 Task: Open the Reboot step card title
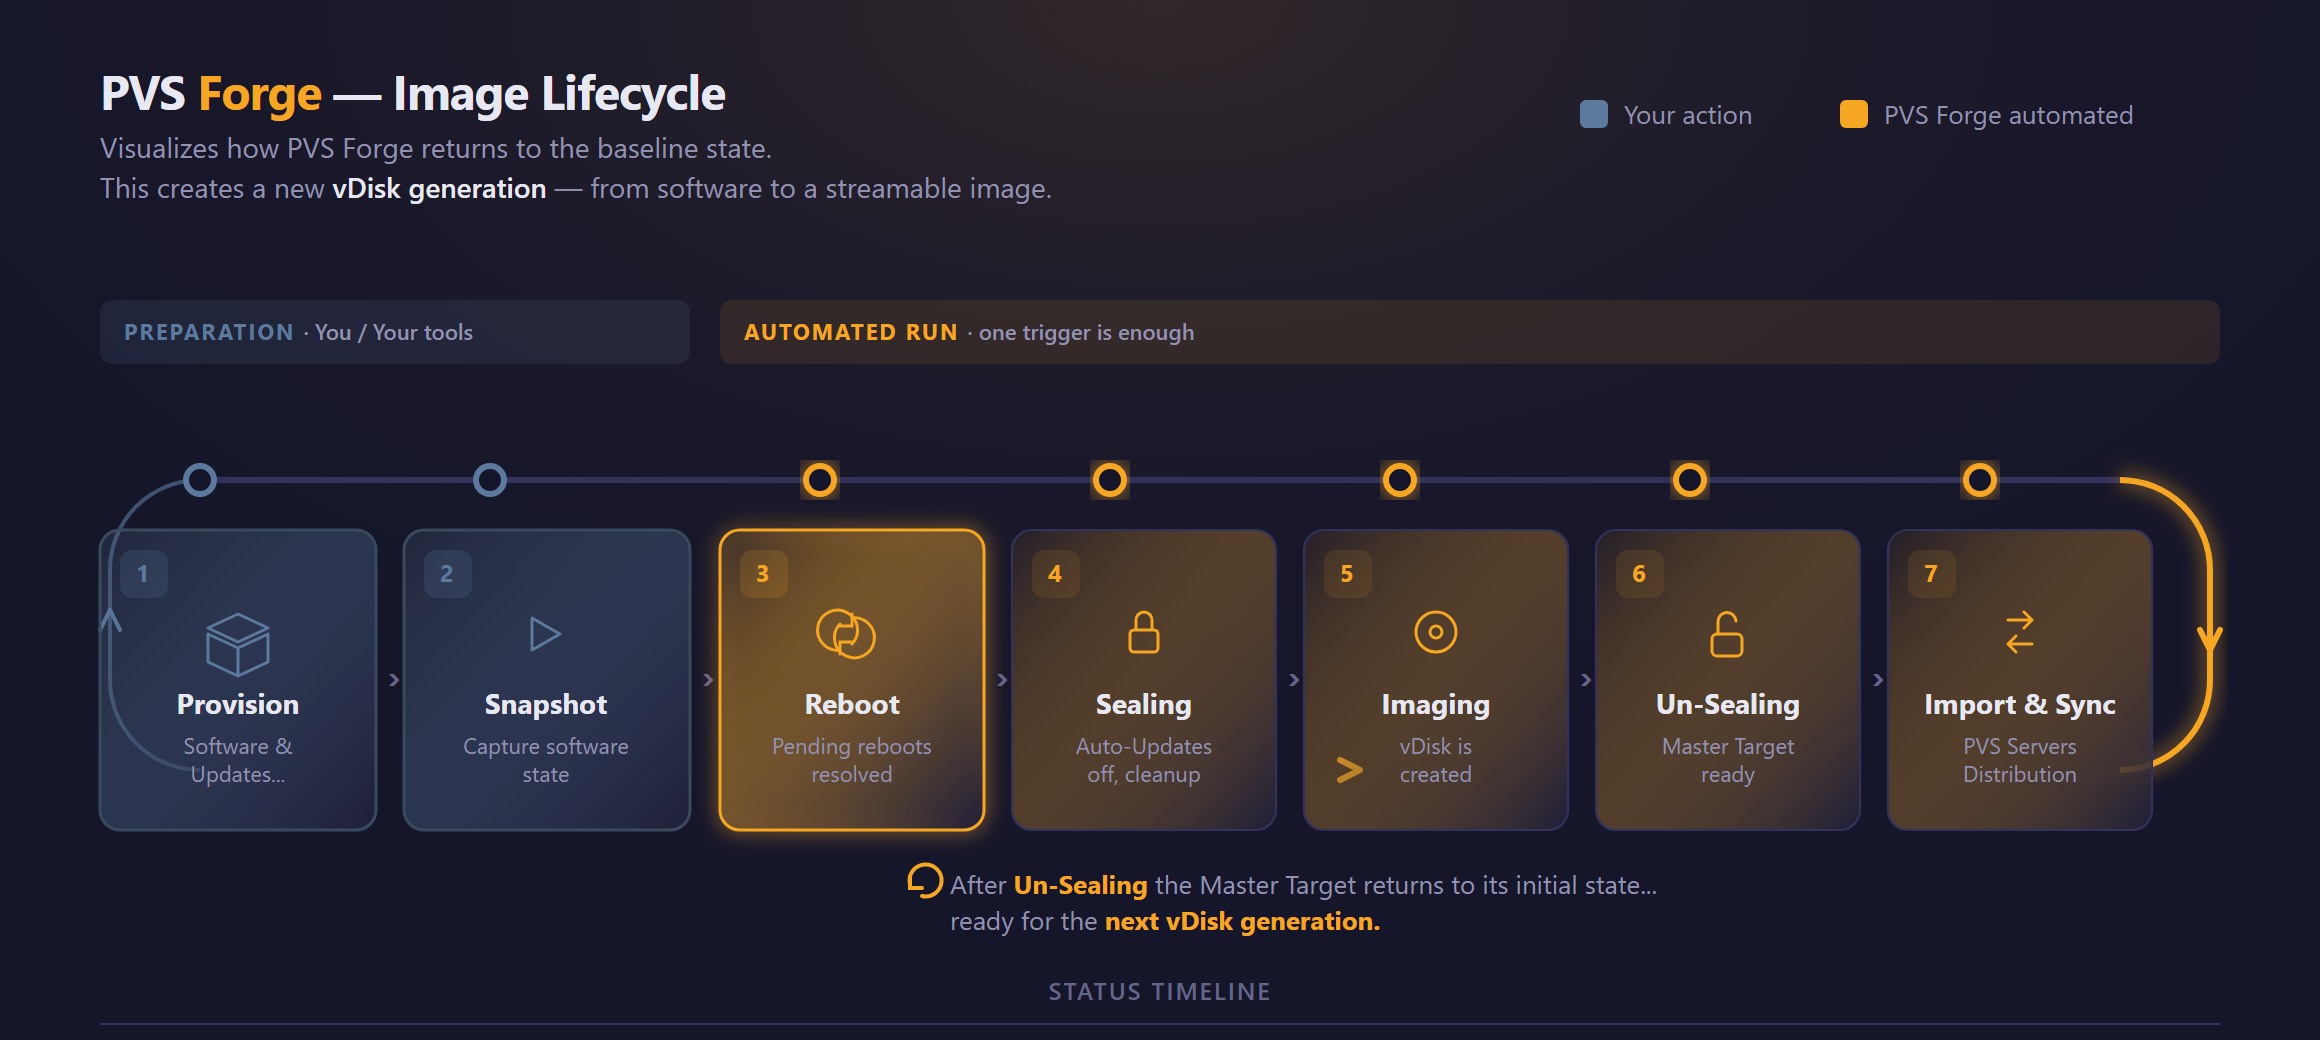(x=852, y=704)
